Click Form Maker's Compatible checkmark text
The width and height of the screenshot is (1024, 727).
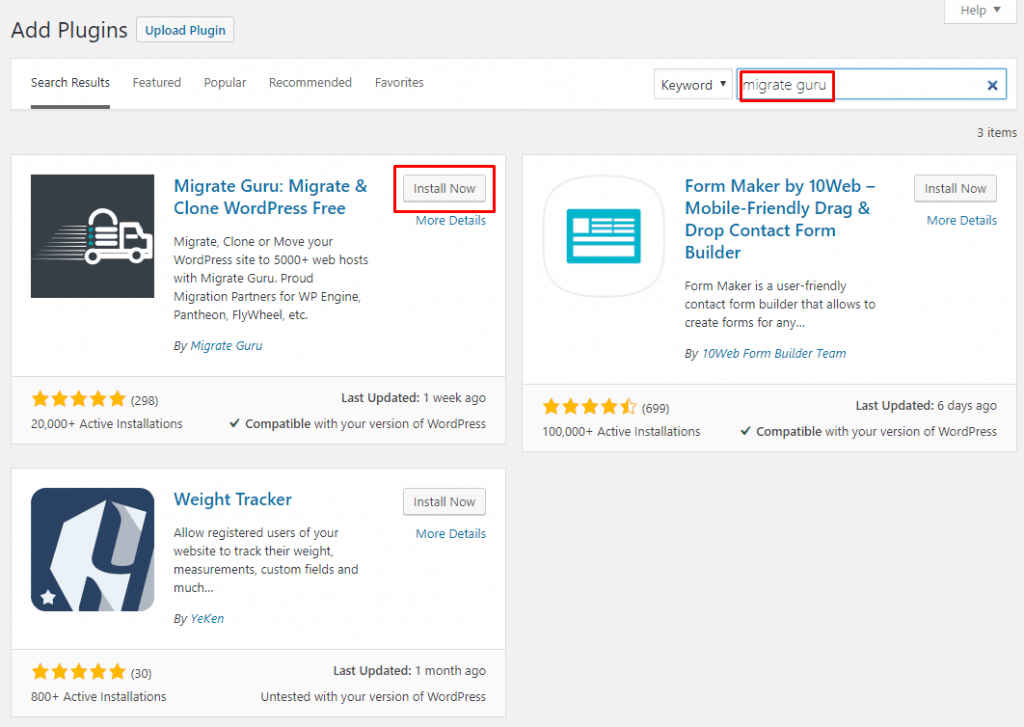pyautogui.click(x=869, y=432)
